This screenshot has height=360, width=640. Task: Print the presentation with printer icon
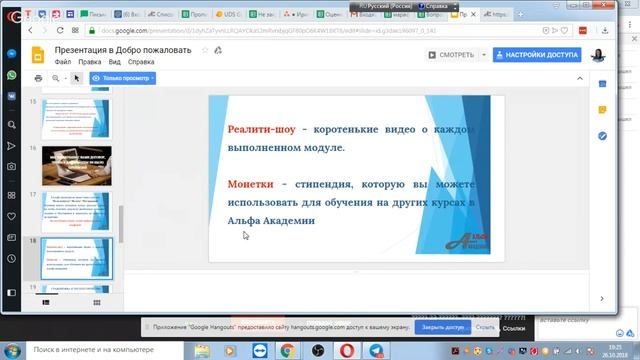tap(38, 78)
